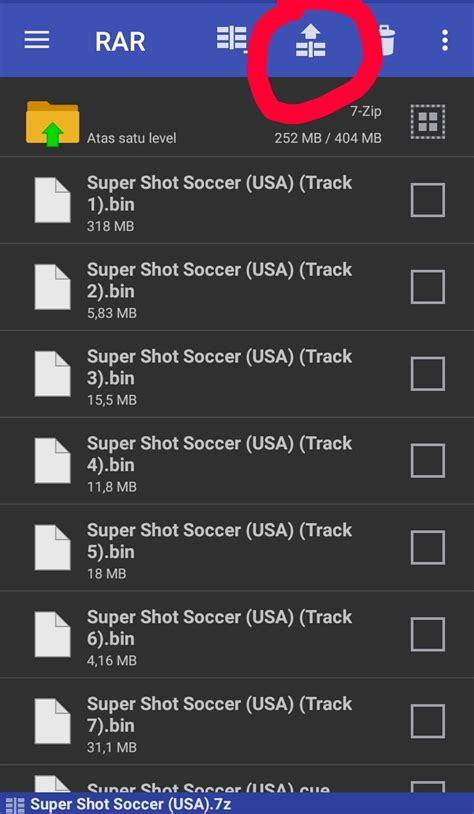Tick the Track 5.bin checkbox
The height and width of the screenshot is (814, 474).
pos(428,547)
